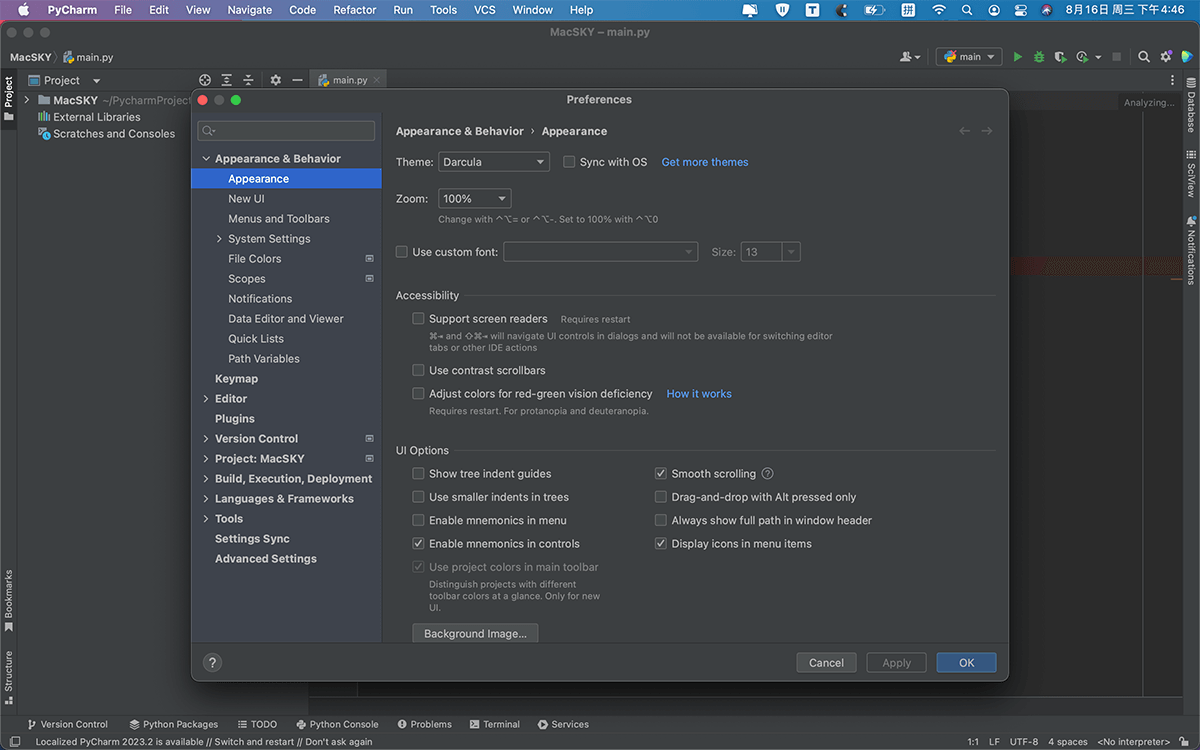Open Project panel options gear icon
Image resolution: width=1200 pixels, height=750 pixels.
(x=276, y=80)
